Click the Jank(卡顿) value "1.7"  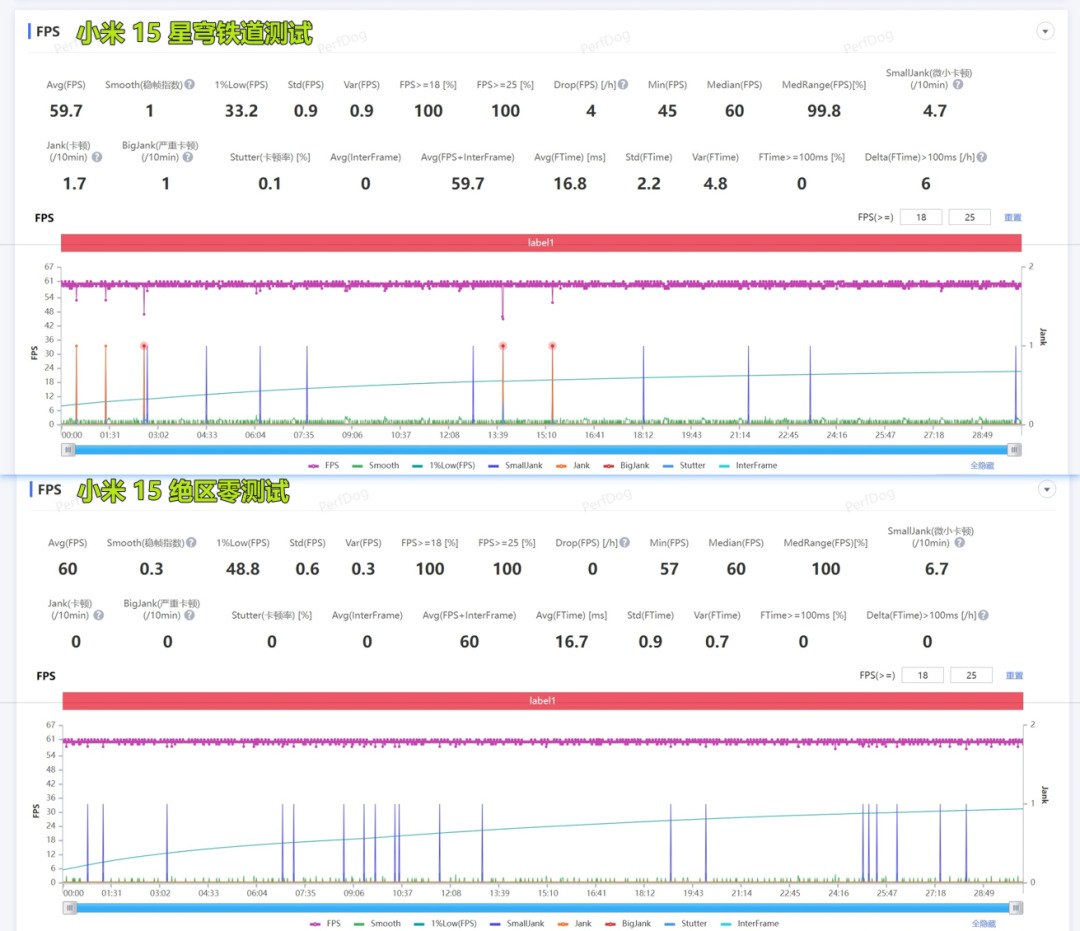pyautogui.click(x=74, y=184)
